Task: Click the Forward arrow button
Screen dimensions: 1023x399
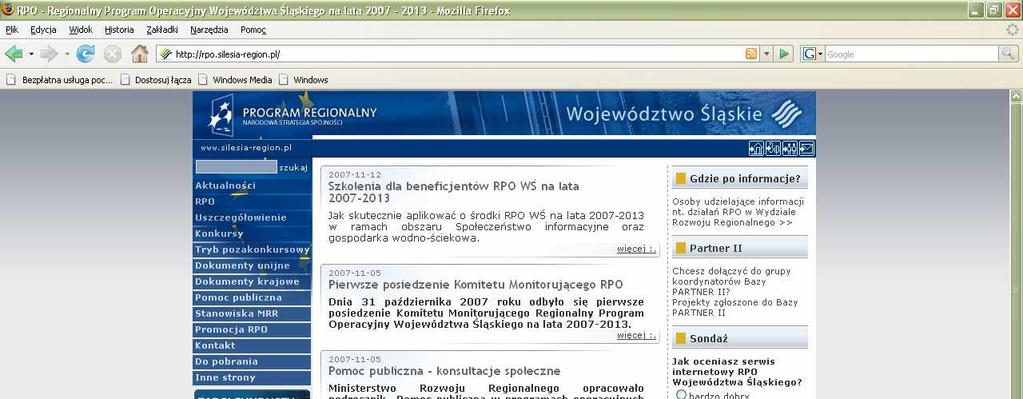Action: click(49, 54)
